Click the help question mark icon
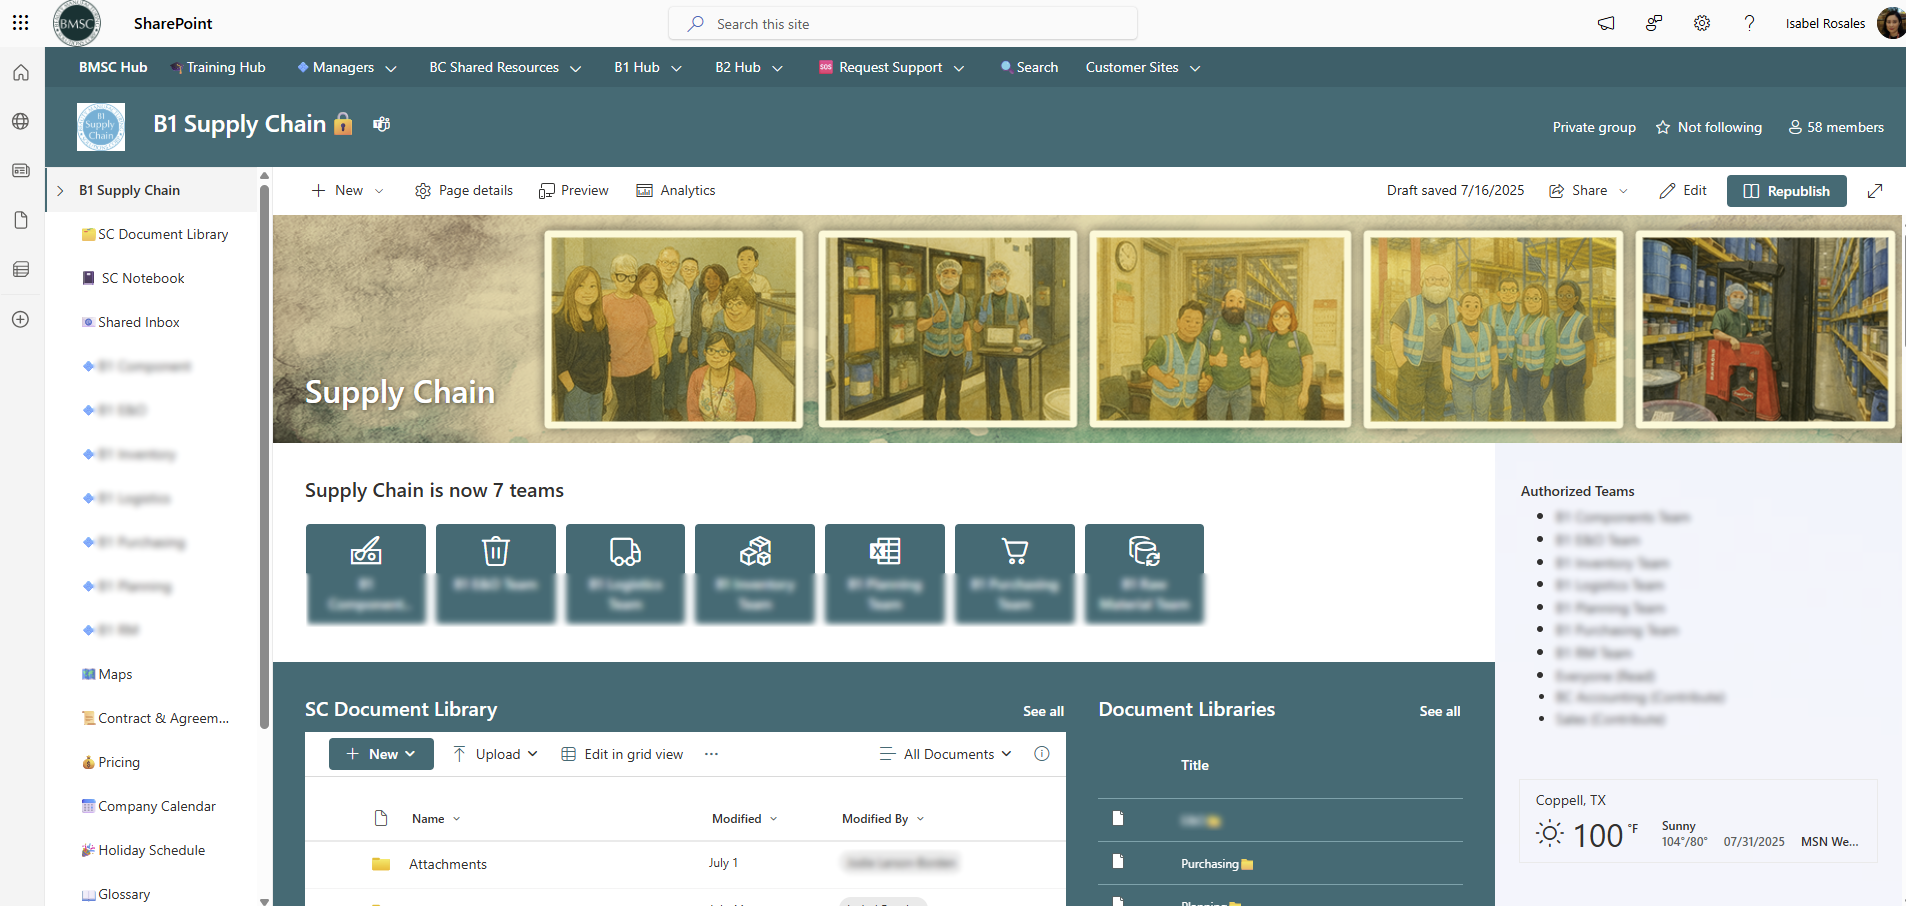This screenshot has height=906, width=1906. click(x=1749, y=23)
